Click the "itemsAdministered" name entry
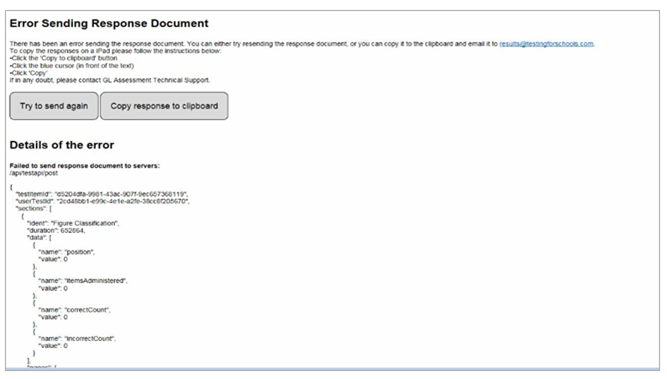667x379 pixels. tap(83, 281)
